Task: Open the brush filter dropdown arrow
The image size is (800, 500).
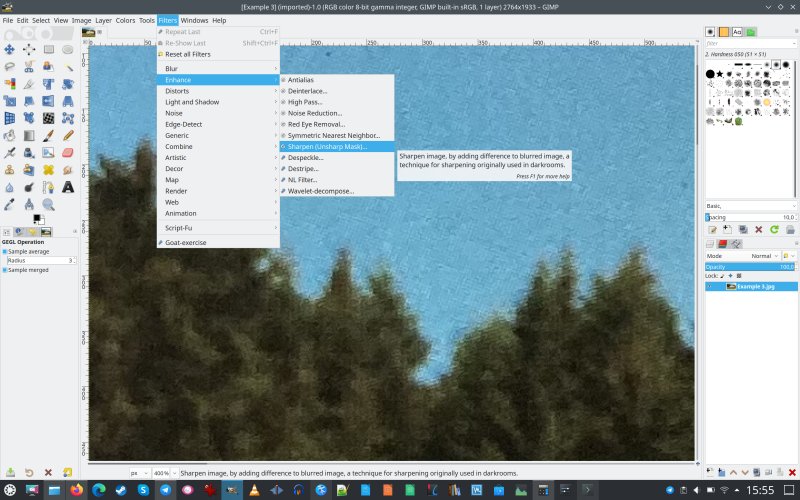Action: click(794, 44)
